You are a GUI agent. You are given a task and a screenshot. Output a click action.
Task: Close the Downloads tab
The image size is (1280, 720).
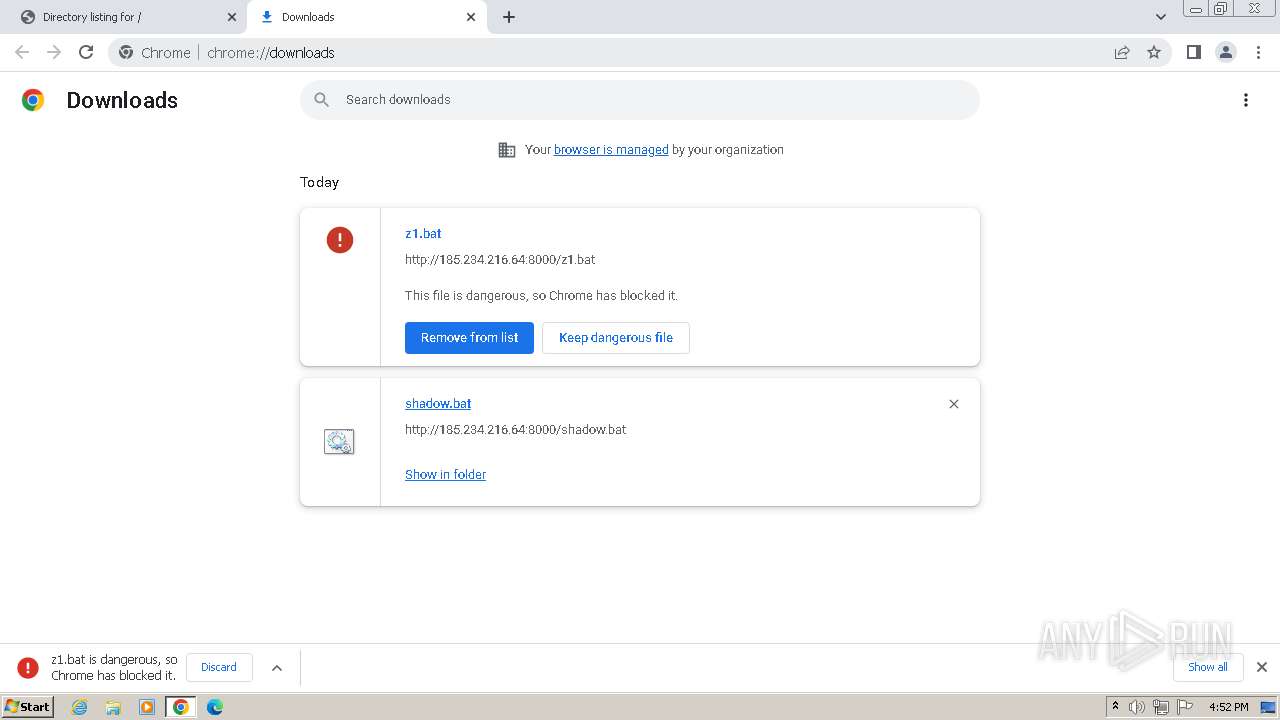click(x=471, y=17)
